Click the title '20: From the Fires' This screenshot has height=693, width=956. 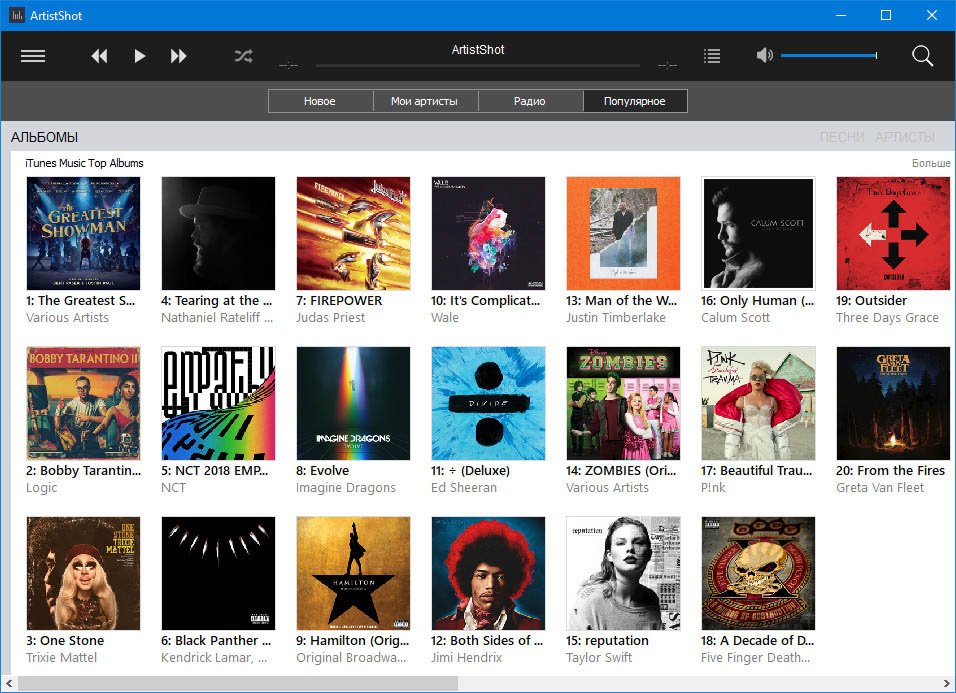click(890, 471)
